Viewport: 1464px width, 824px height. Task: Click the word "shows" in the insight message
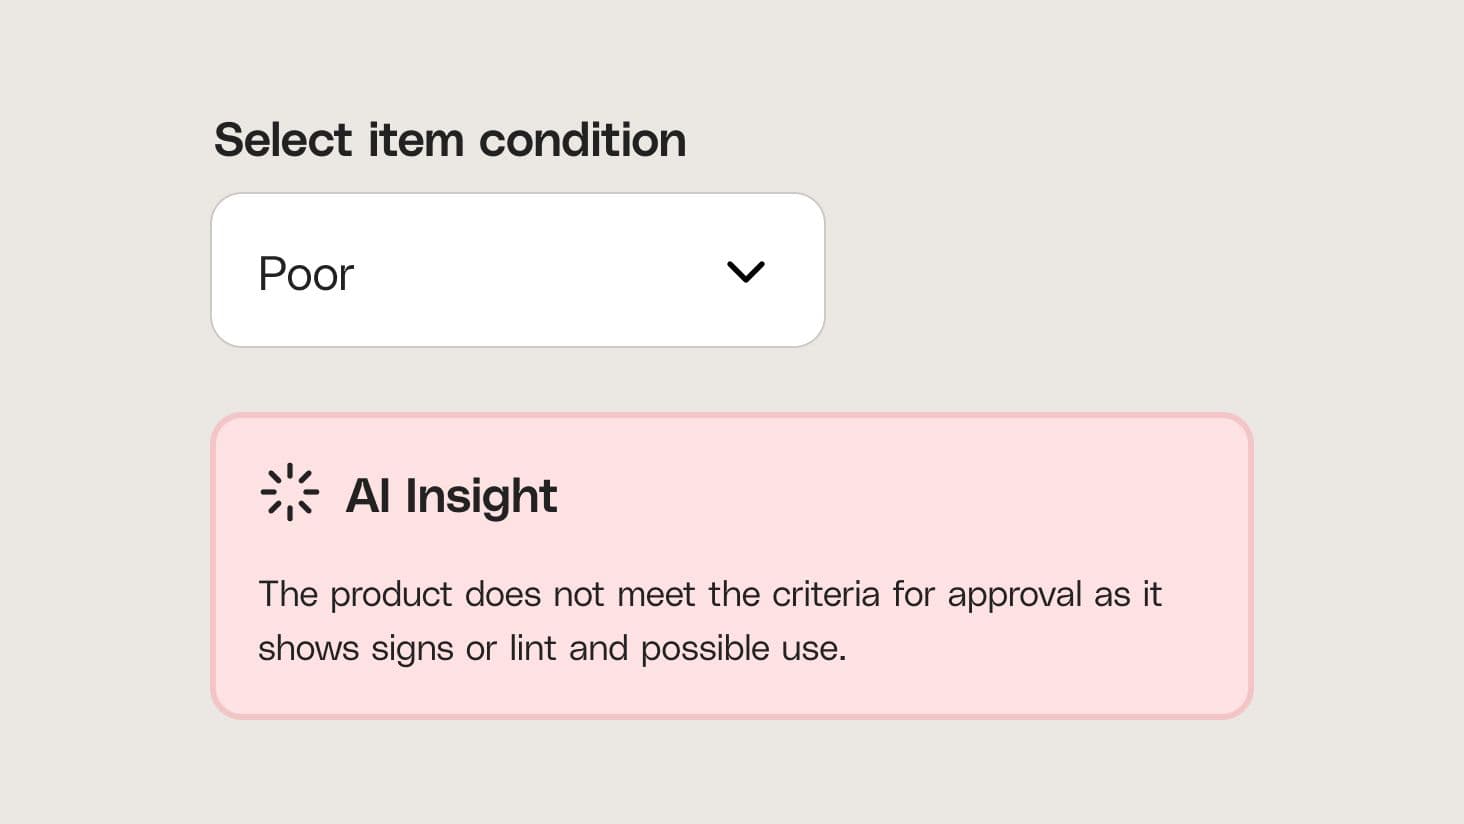tap(308, 649)
